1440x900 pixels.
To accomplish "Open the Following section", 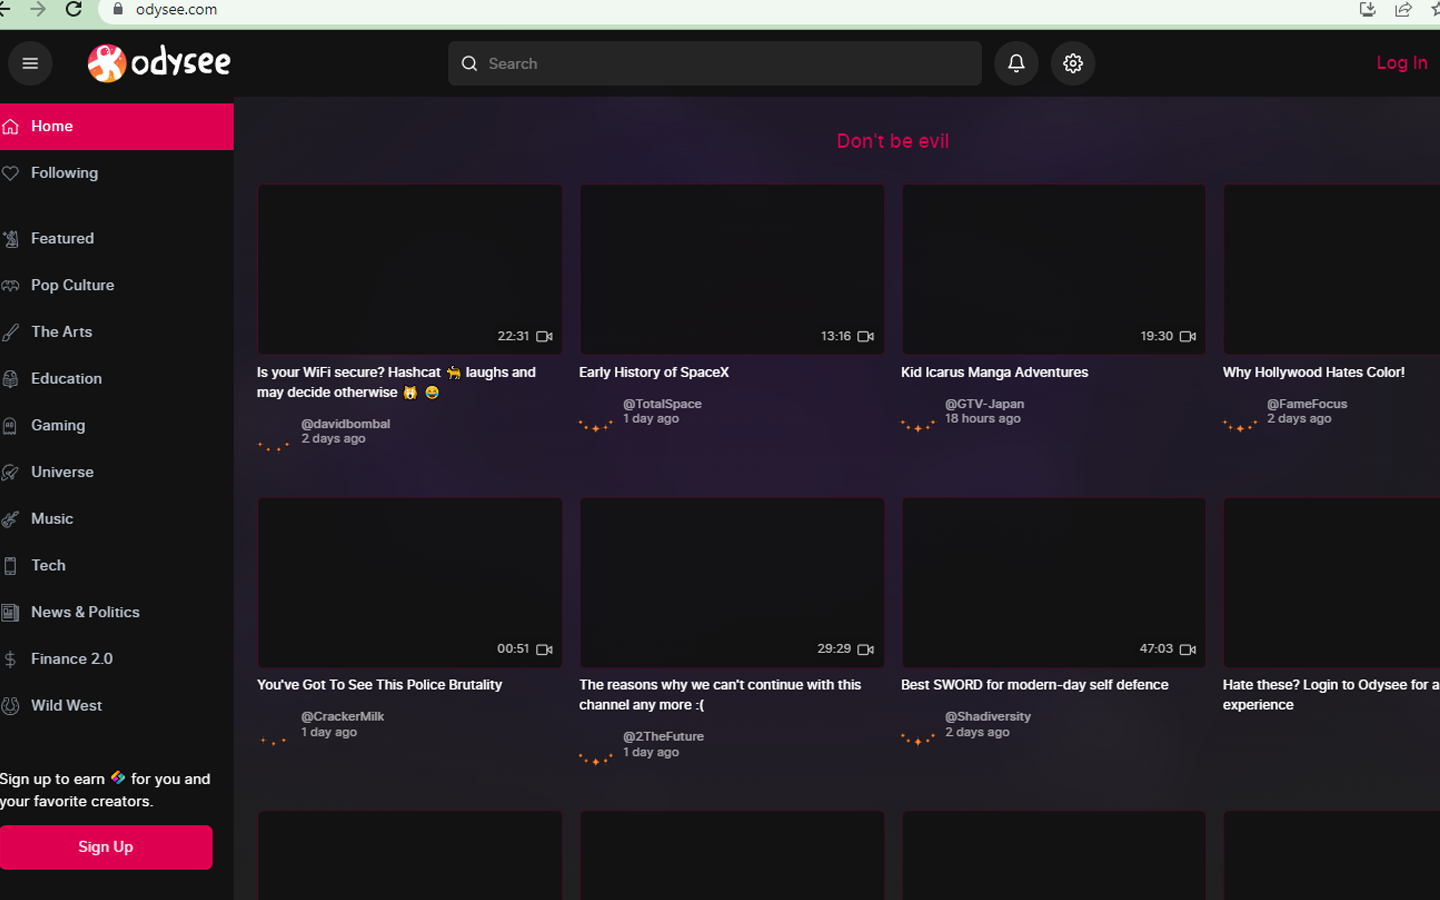I will [117, 173].
